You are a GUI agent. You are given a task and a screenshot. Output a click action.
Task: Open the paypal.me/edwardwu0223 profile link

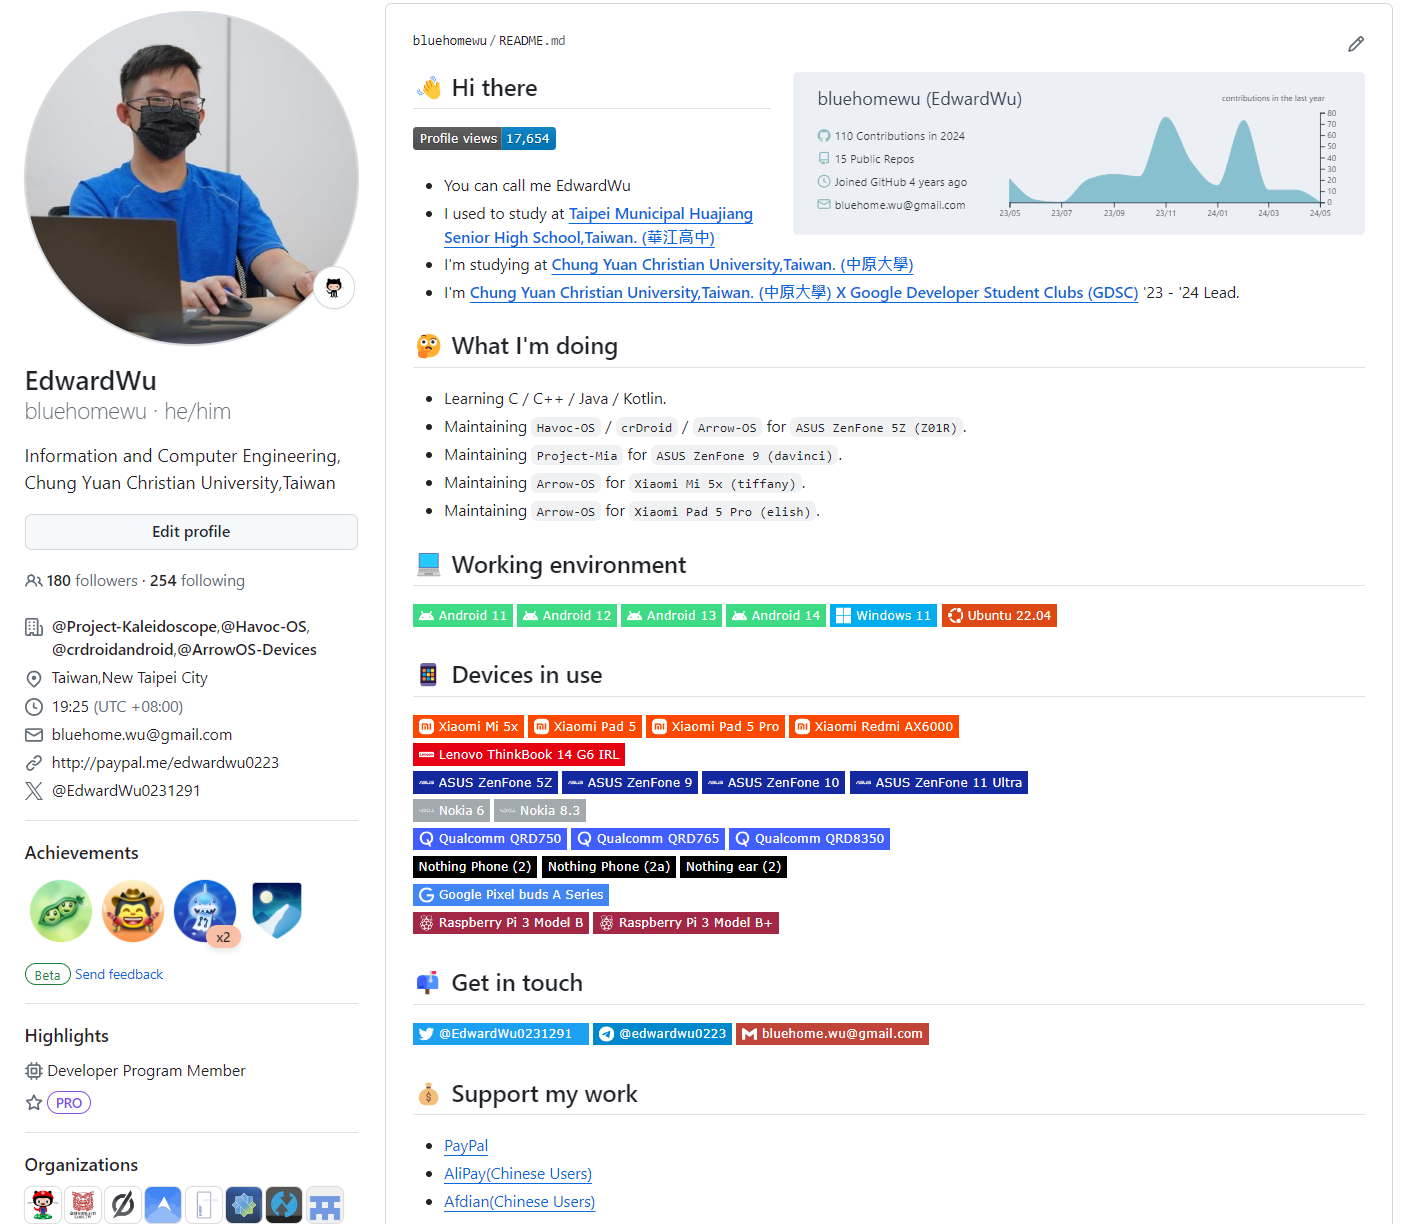[x=165, y=763]
